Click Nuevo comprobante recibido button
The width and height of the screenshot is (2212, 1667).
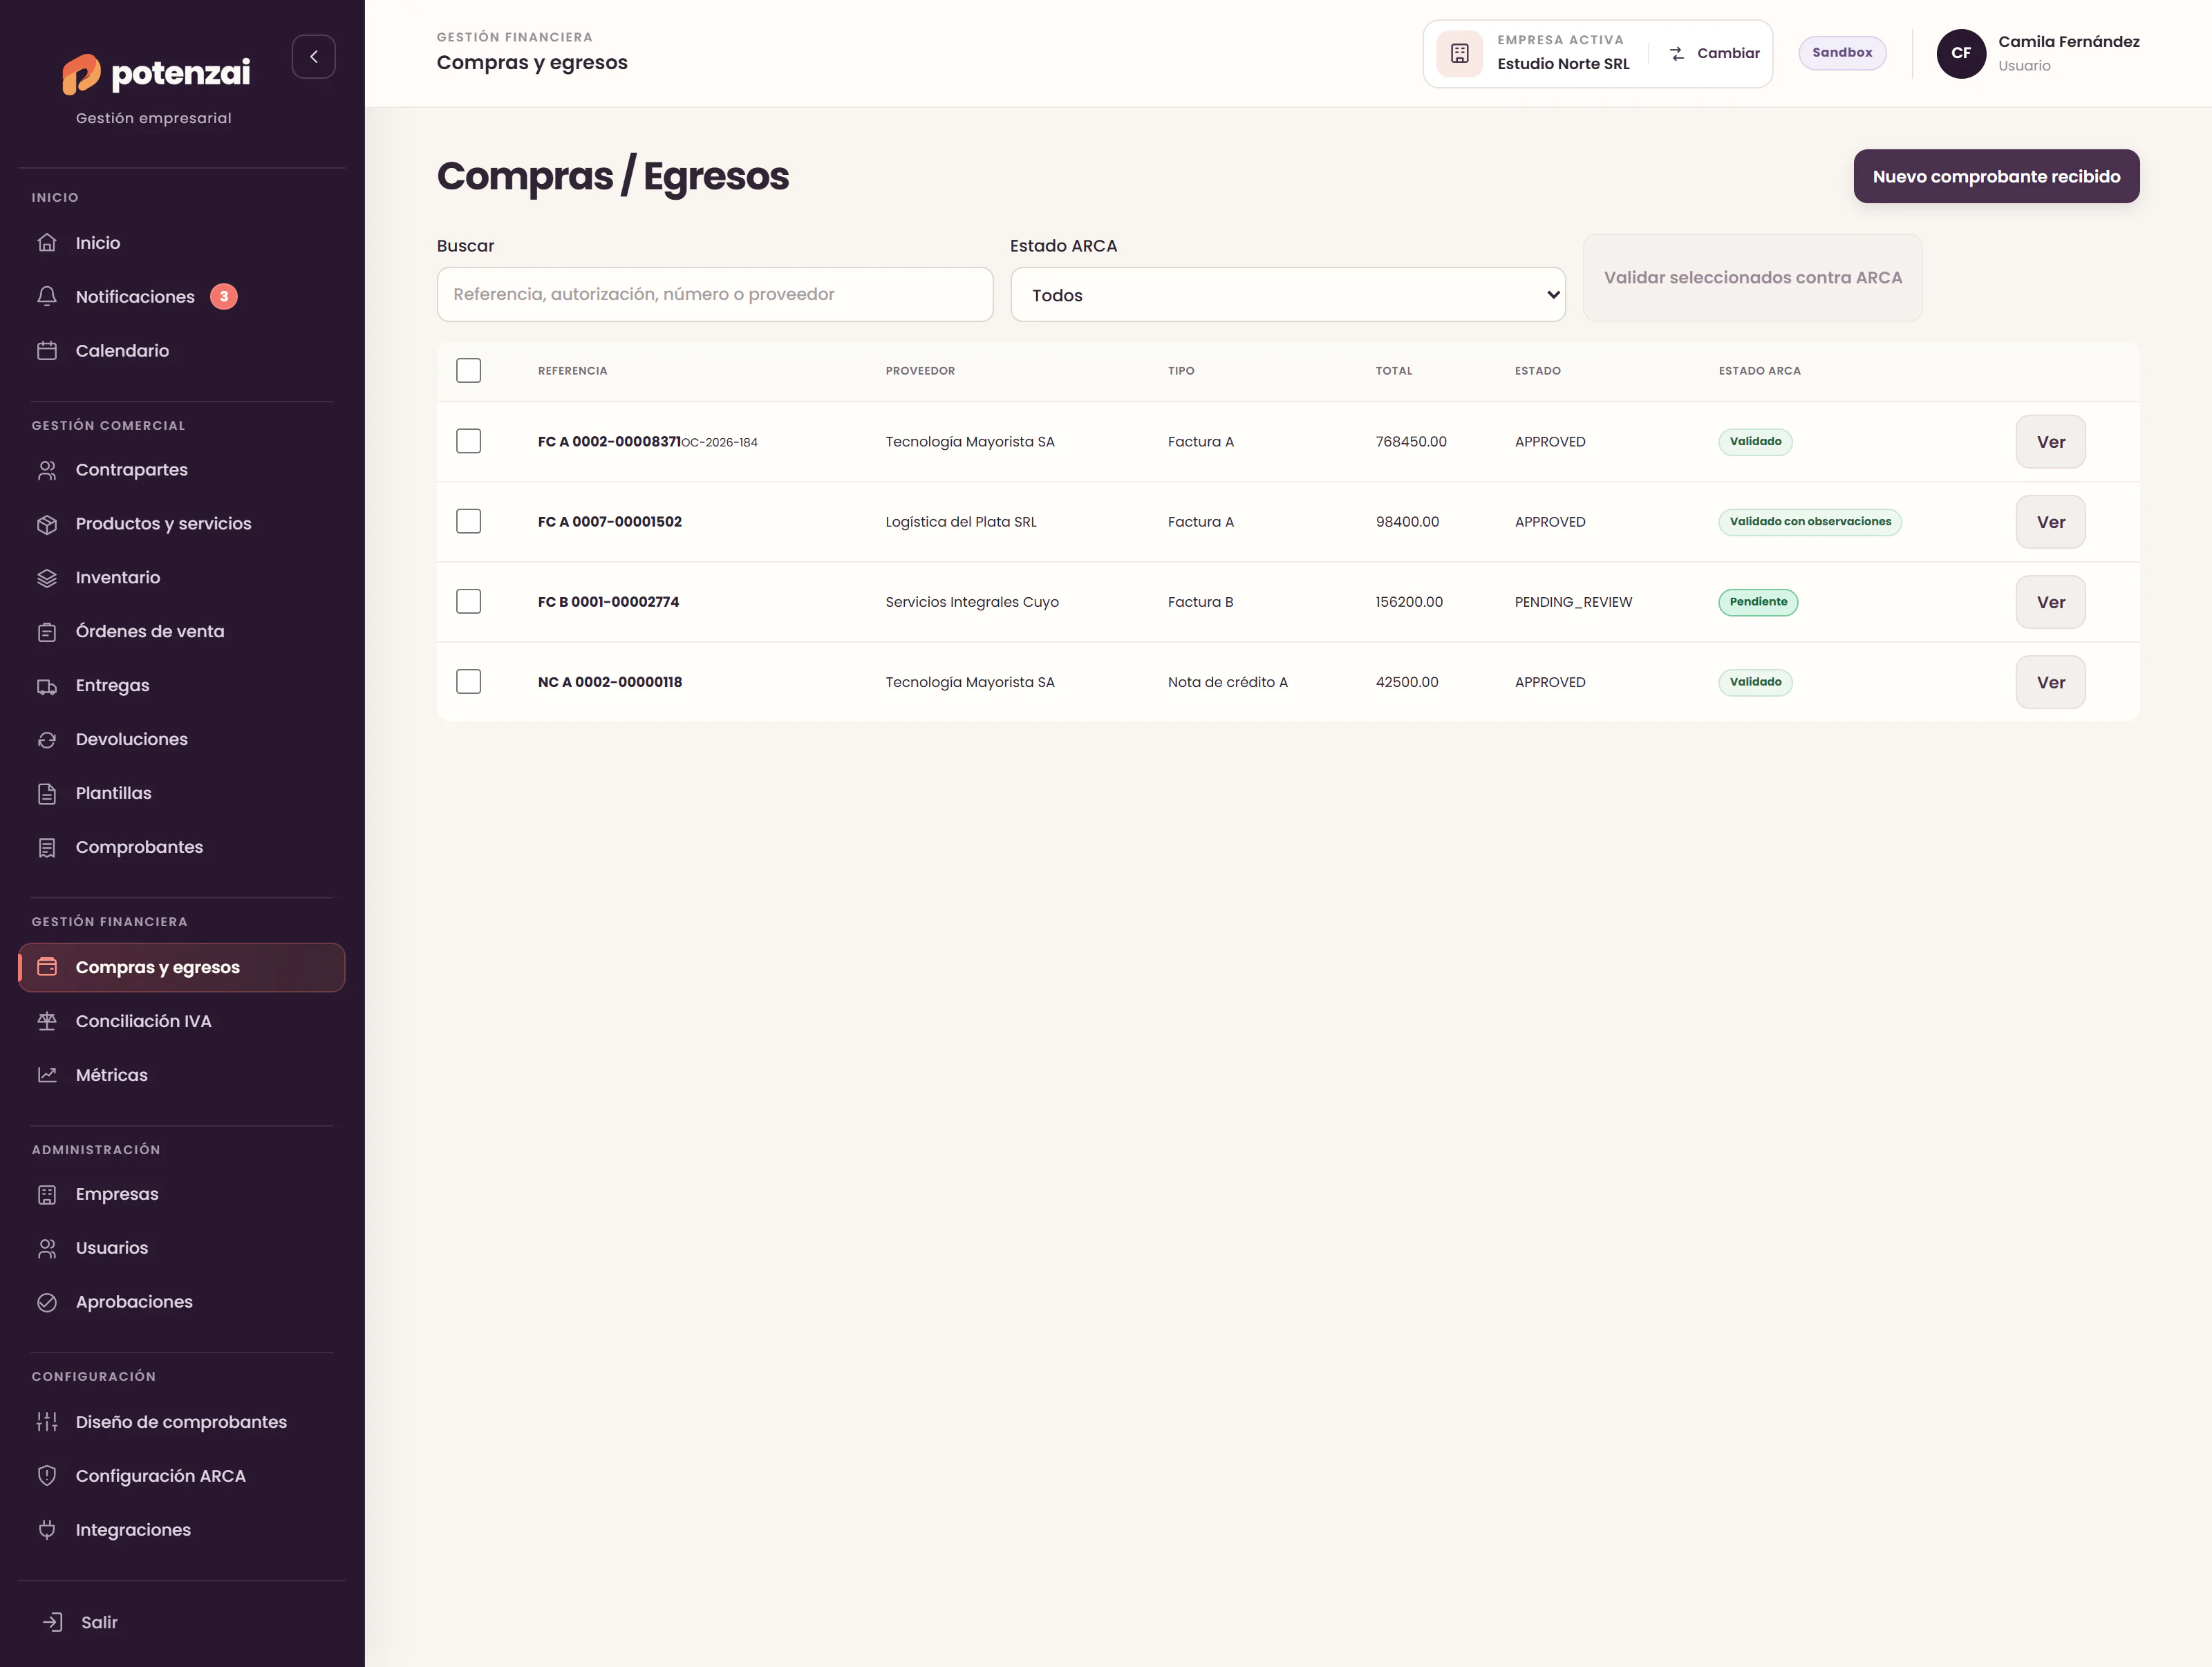coord(1996,177)
